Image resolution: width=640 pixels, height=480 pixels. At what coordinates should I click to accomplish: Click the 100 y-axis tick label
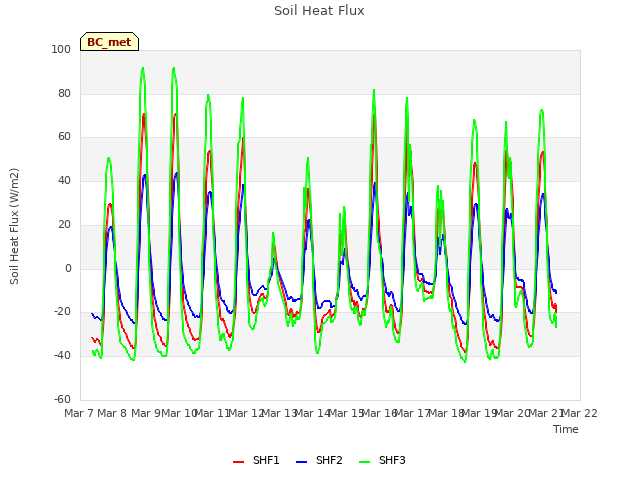coord(61,49)
